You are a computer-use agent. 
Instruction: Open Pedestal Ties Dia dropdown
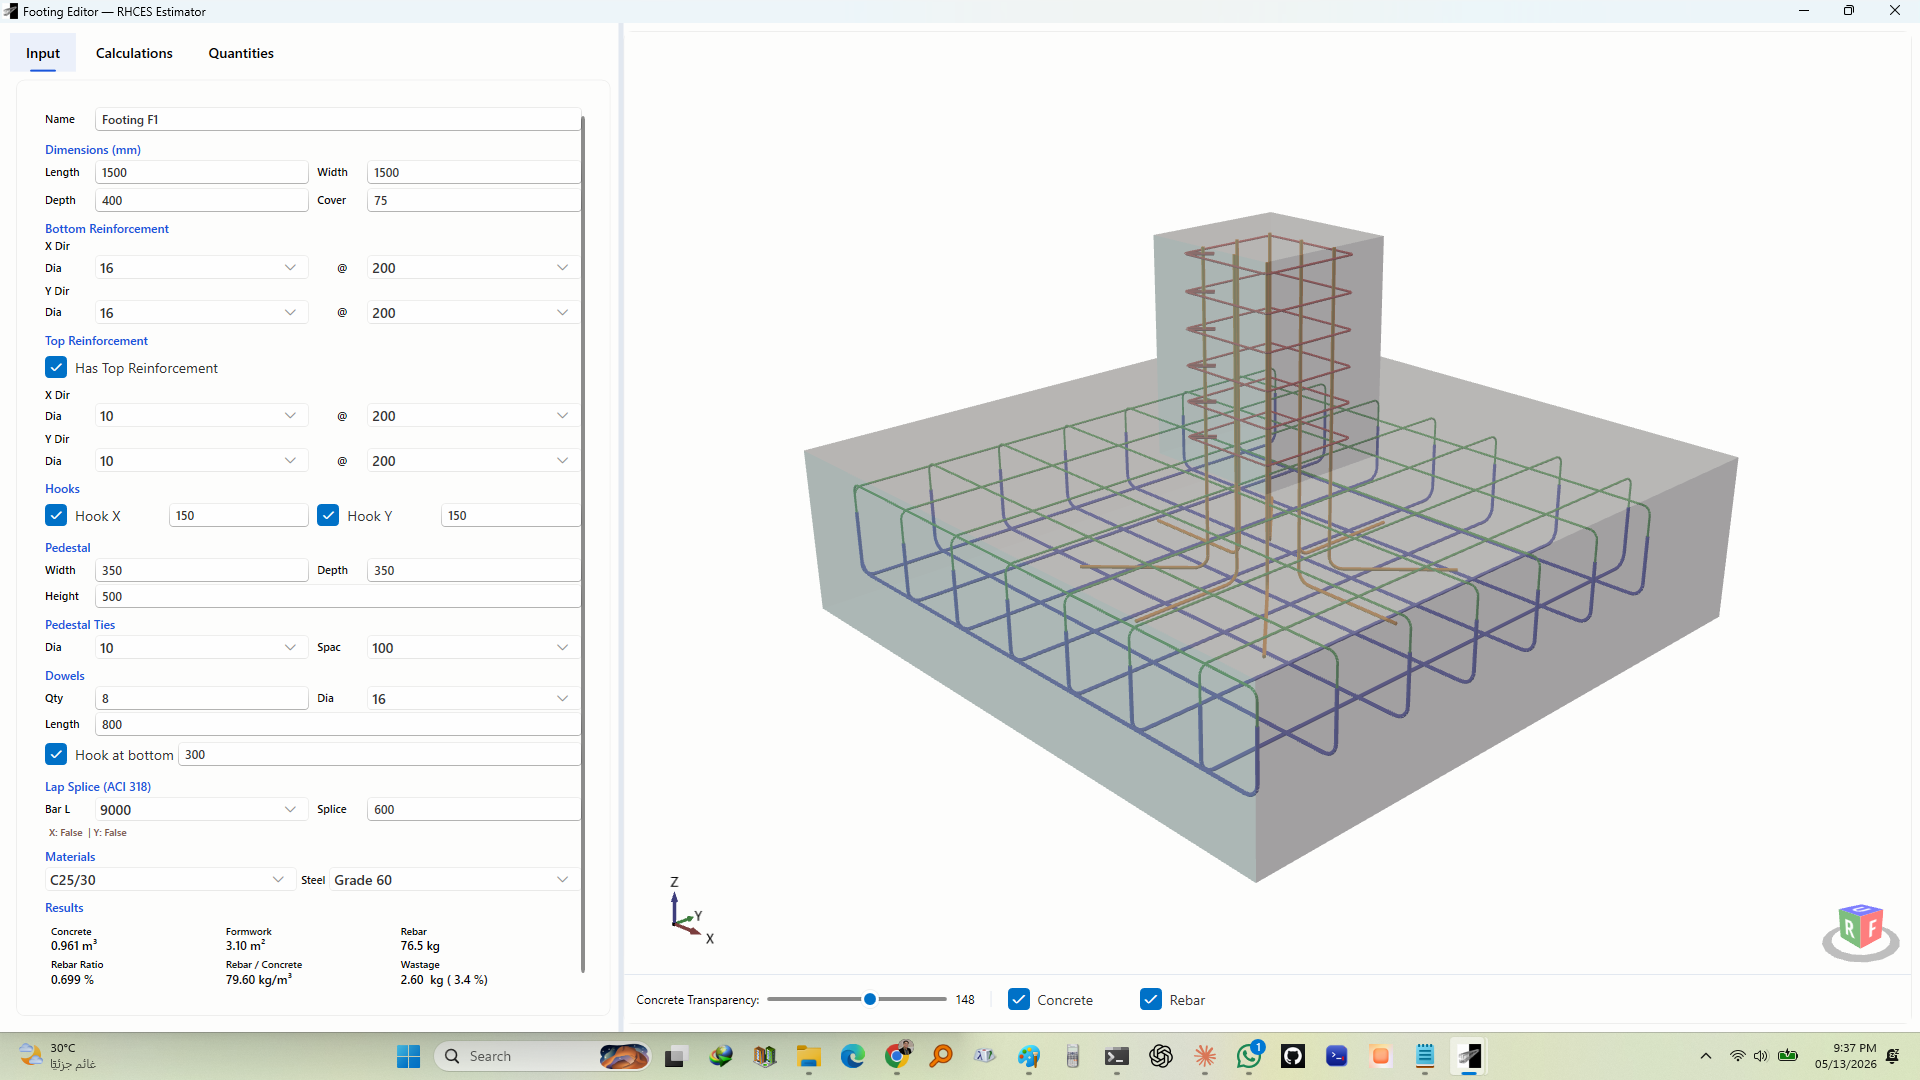201,648
